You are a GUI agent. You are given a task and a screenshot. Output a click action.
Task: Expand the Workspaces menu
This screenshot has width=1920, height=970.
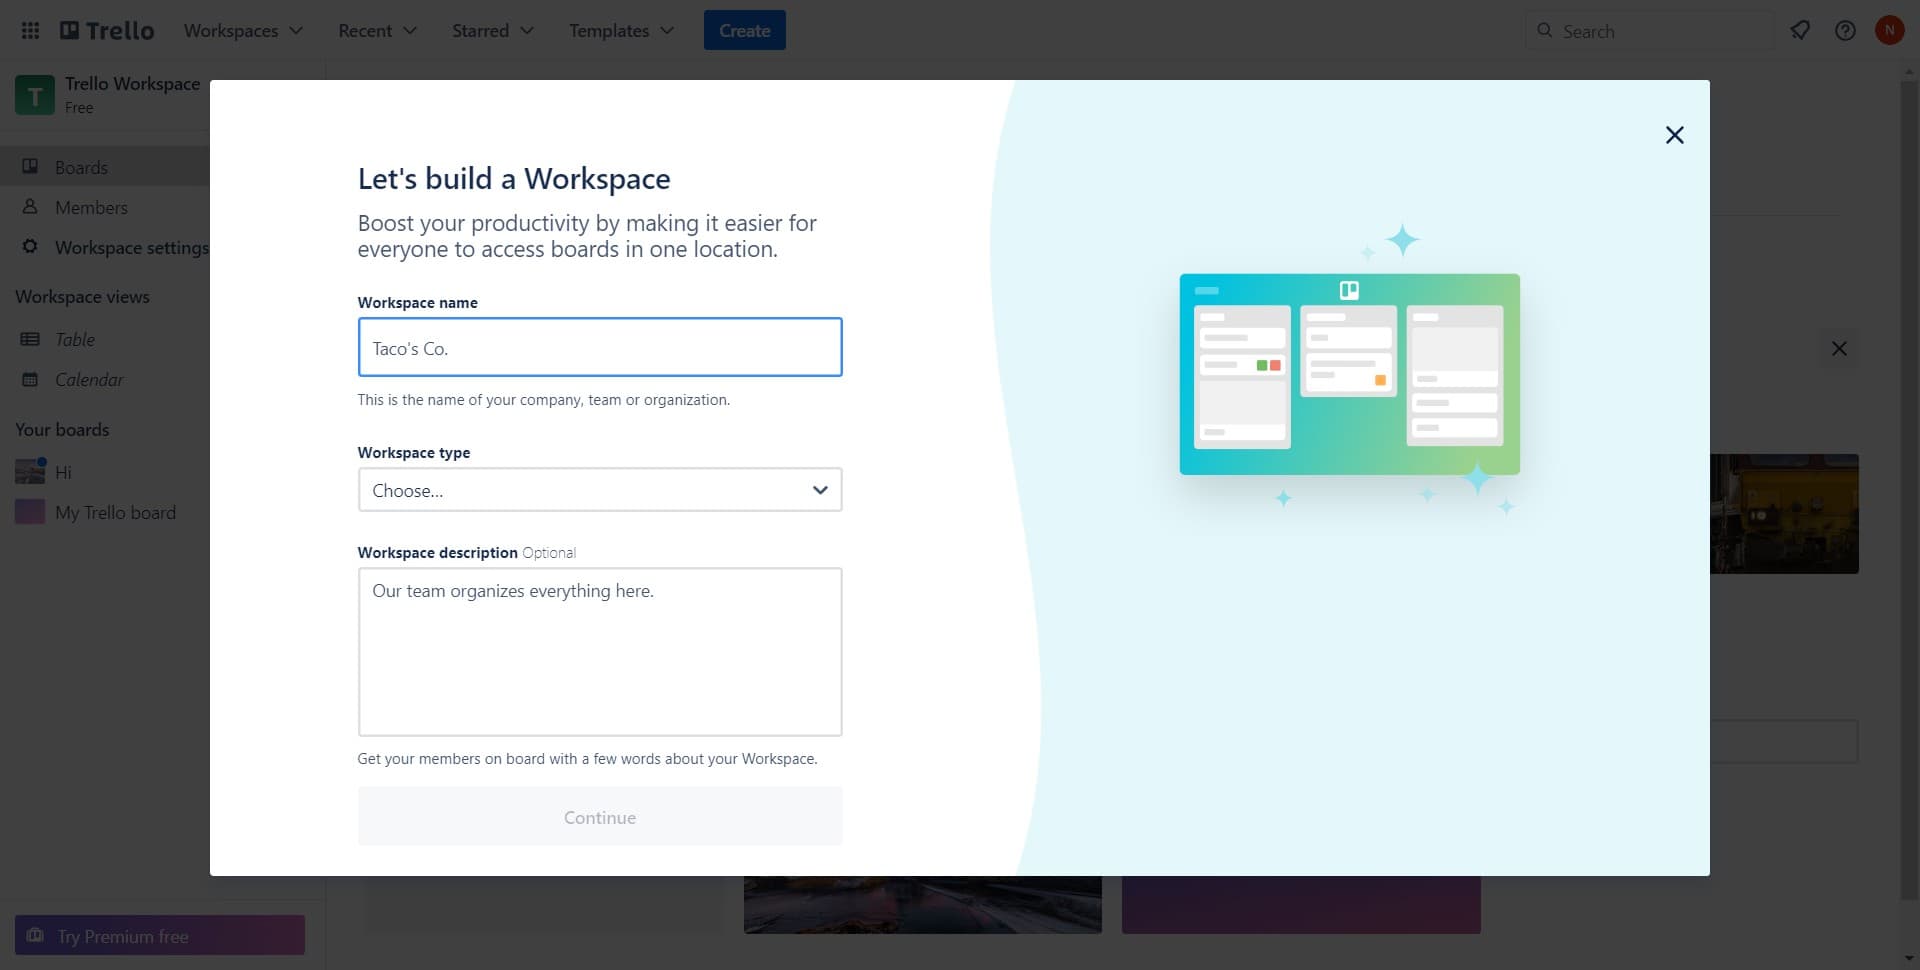pos(242,30)
